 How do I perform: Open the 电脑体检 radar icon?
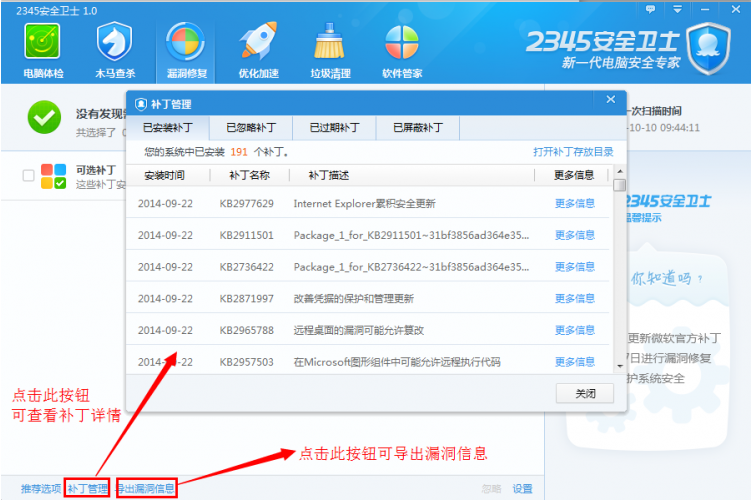click(43, 42)
